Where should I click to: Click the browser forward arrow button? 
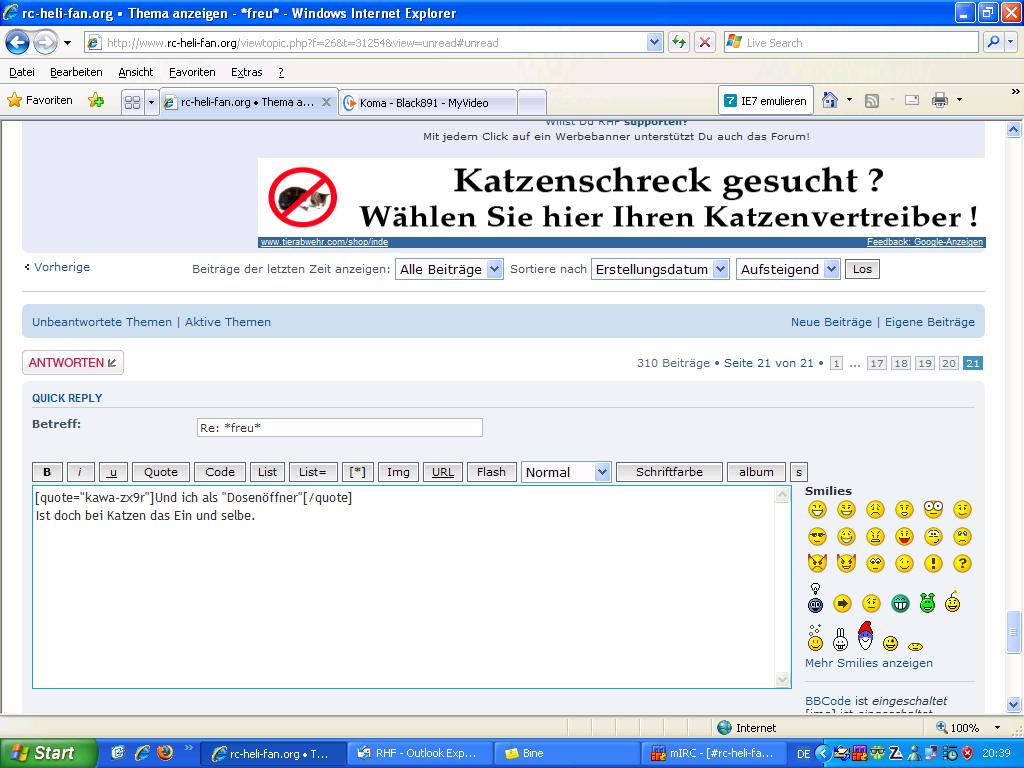[x=45, y=43]
